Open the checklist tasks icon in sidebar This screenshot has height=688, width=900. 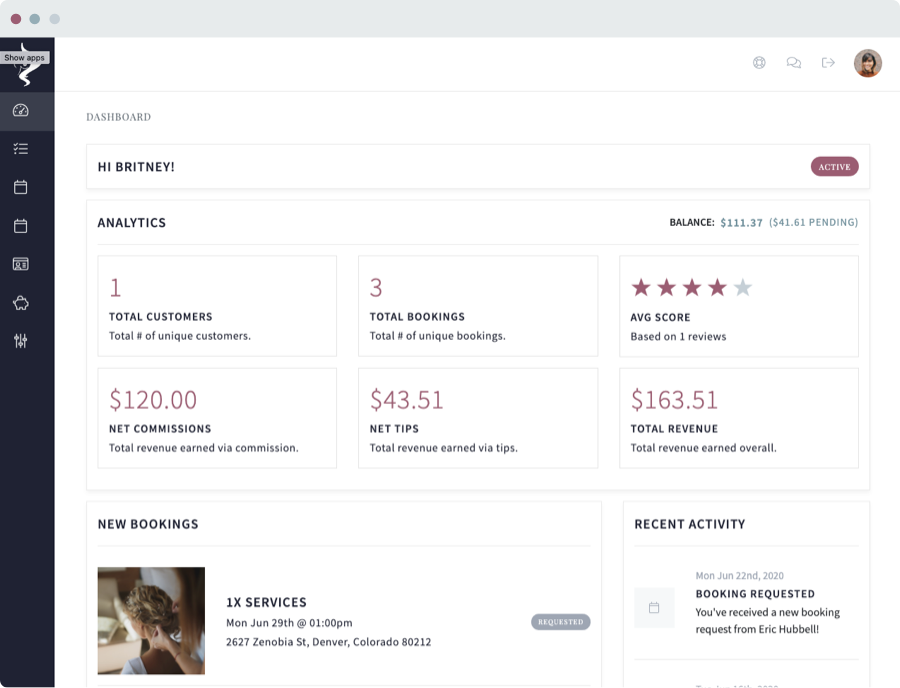20,149
